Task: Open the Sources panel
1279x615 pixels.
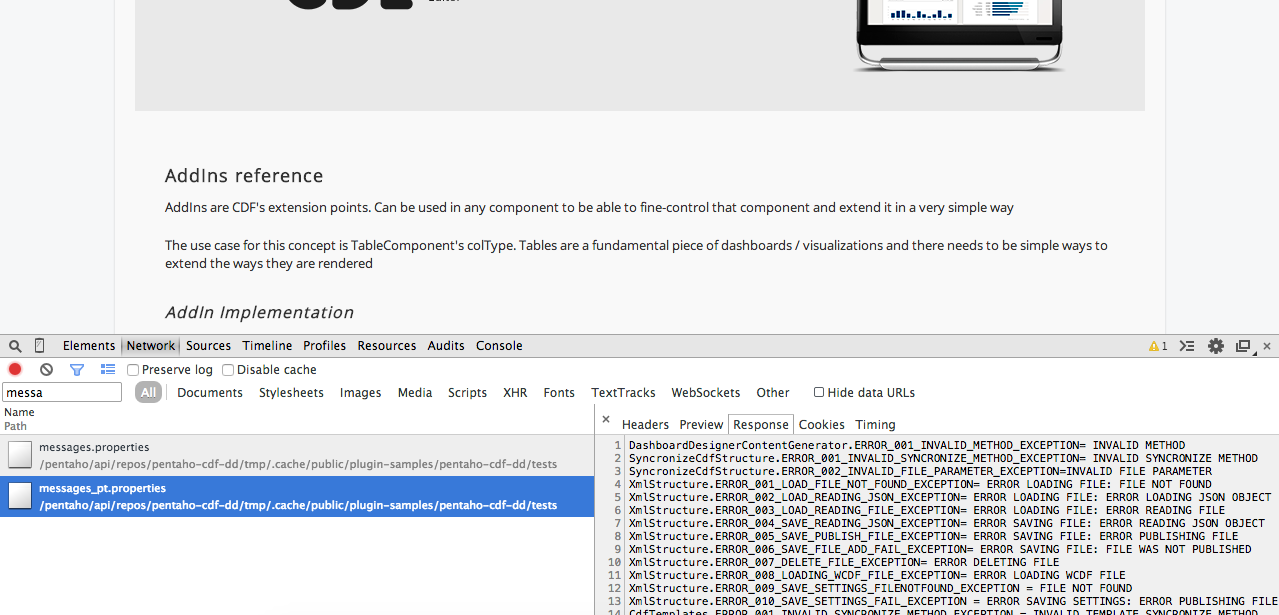Action: [x=209, y=346]
